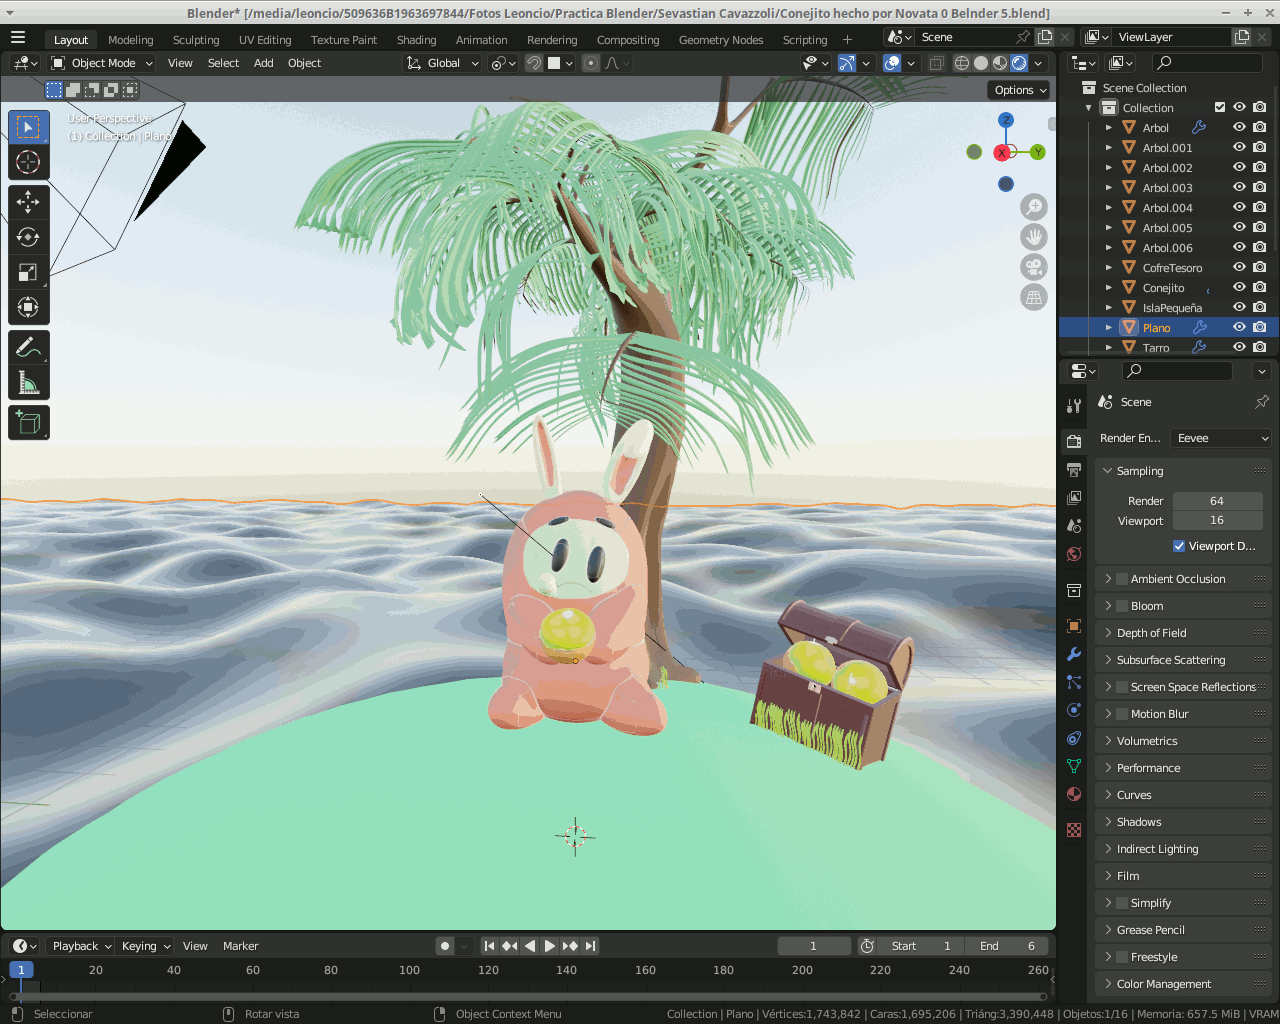Select the Rotate tool
Image resolution: width=1280 pixels, height=1024 pixels.
pyautogui.click(x=28, y=237)
